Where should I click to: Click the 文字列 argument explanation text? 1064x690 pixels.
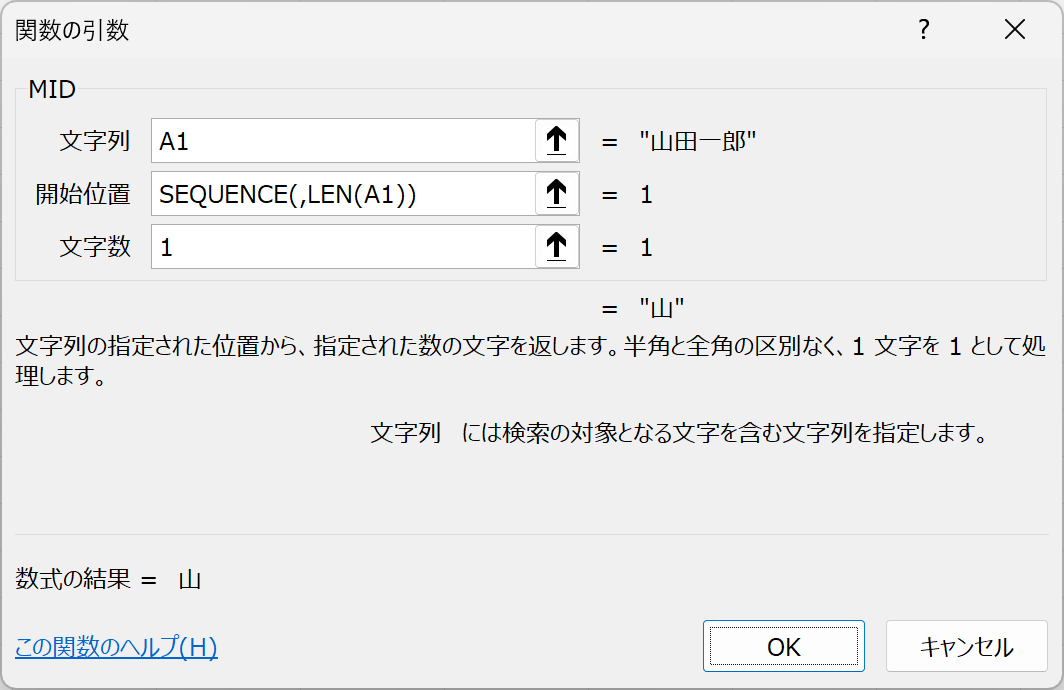pyautogui.click(x=679, y=433)
